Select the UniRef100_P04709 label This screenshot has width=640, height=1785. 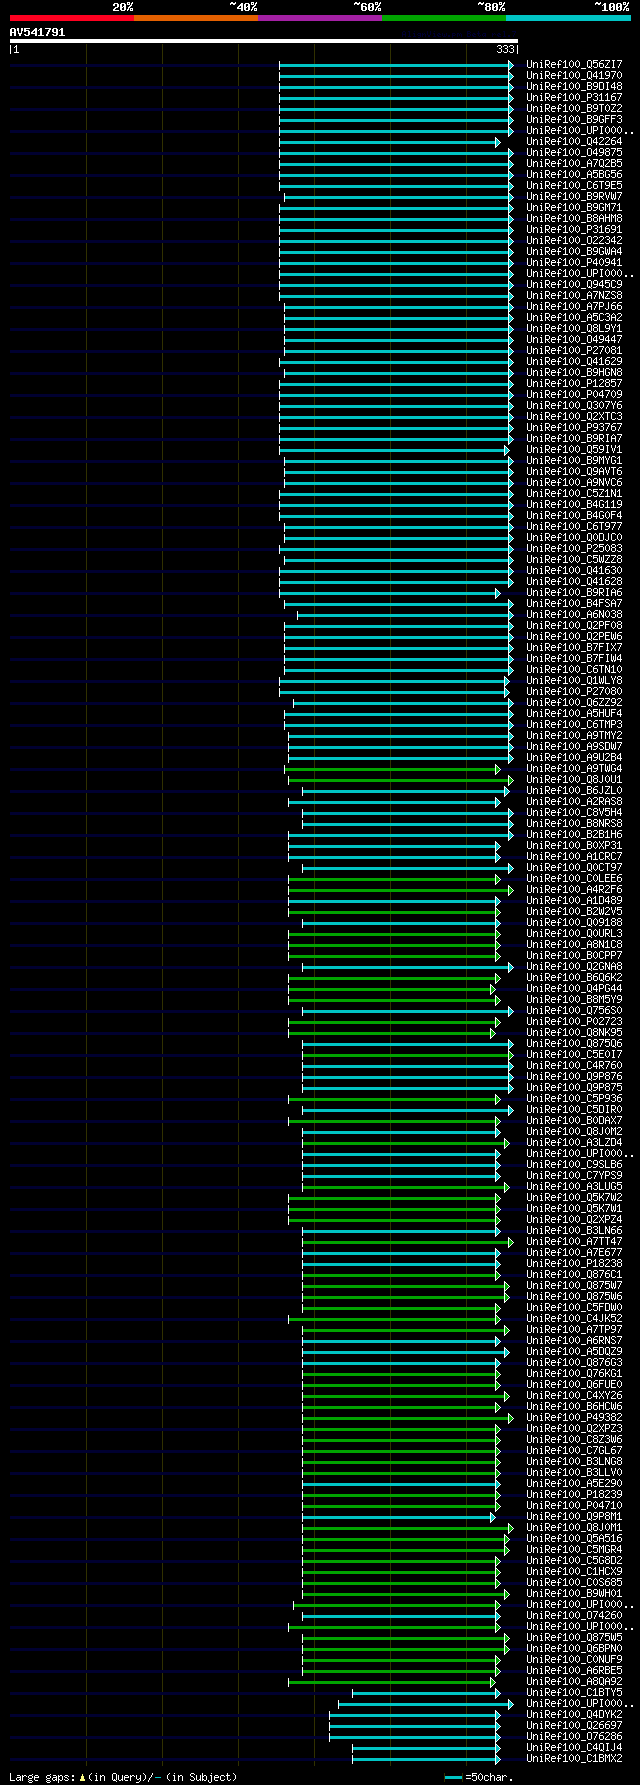(x=574, y=394)
